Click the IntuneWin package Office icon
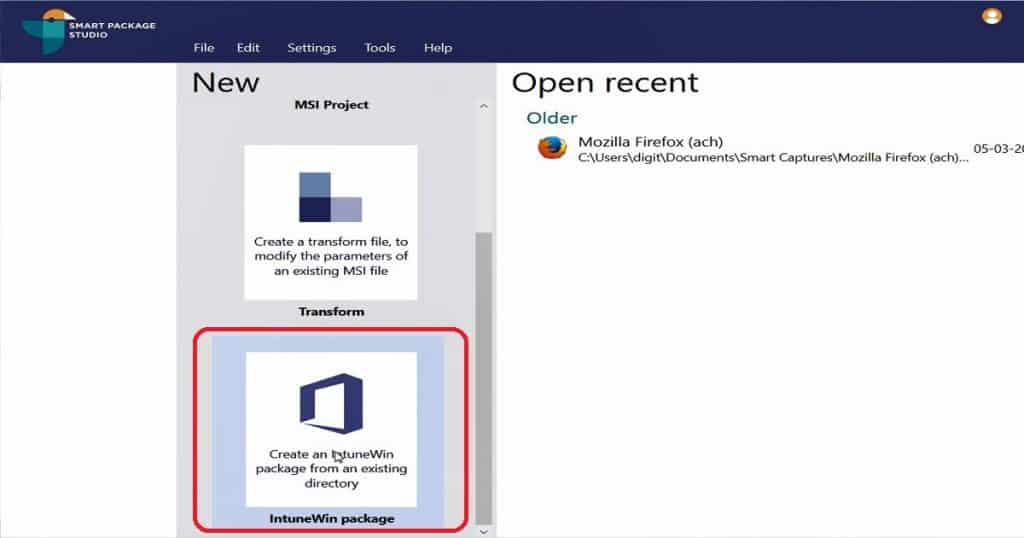1024x538 pixels. [331, 404]
